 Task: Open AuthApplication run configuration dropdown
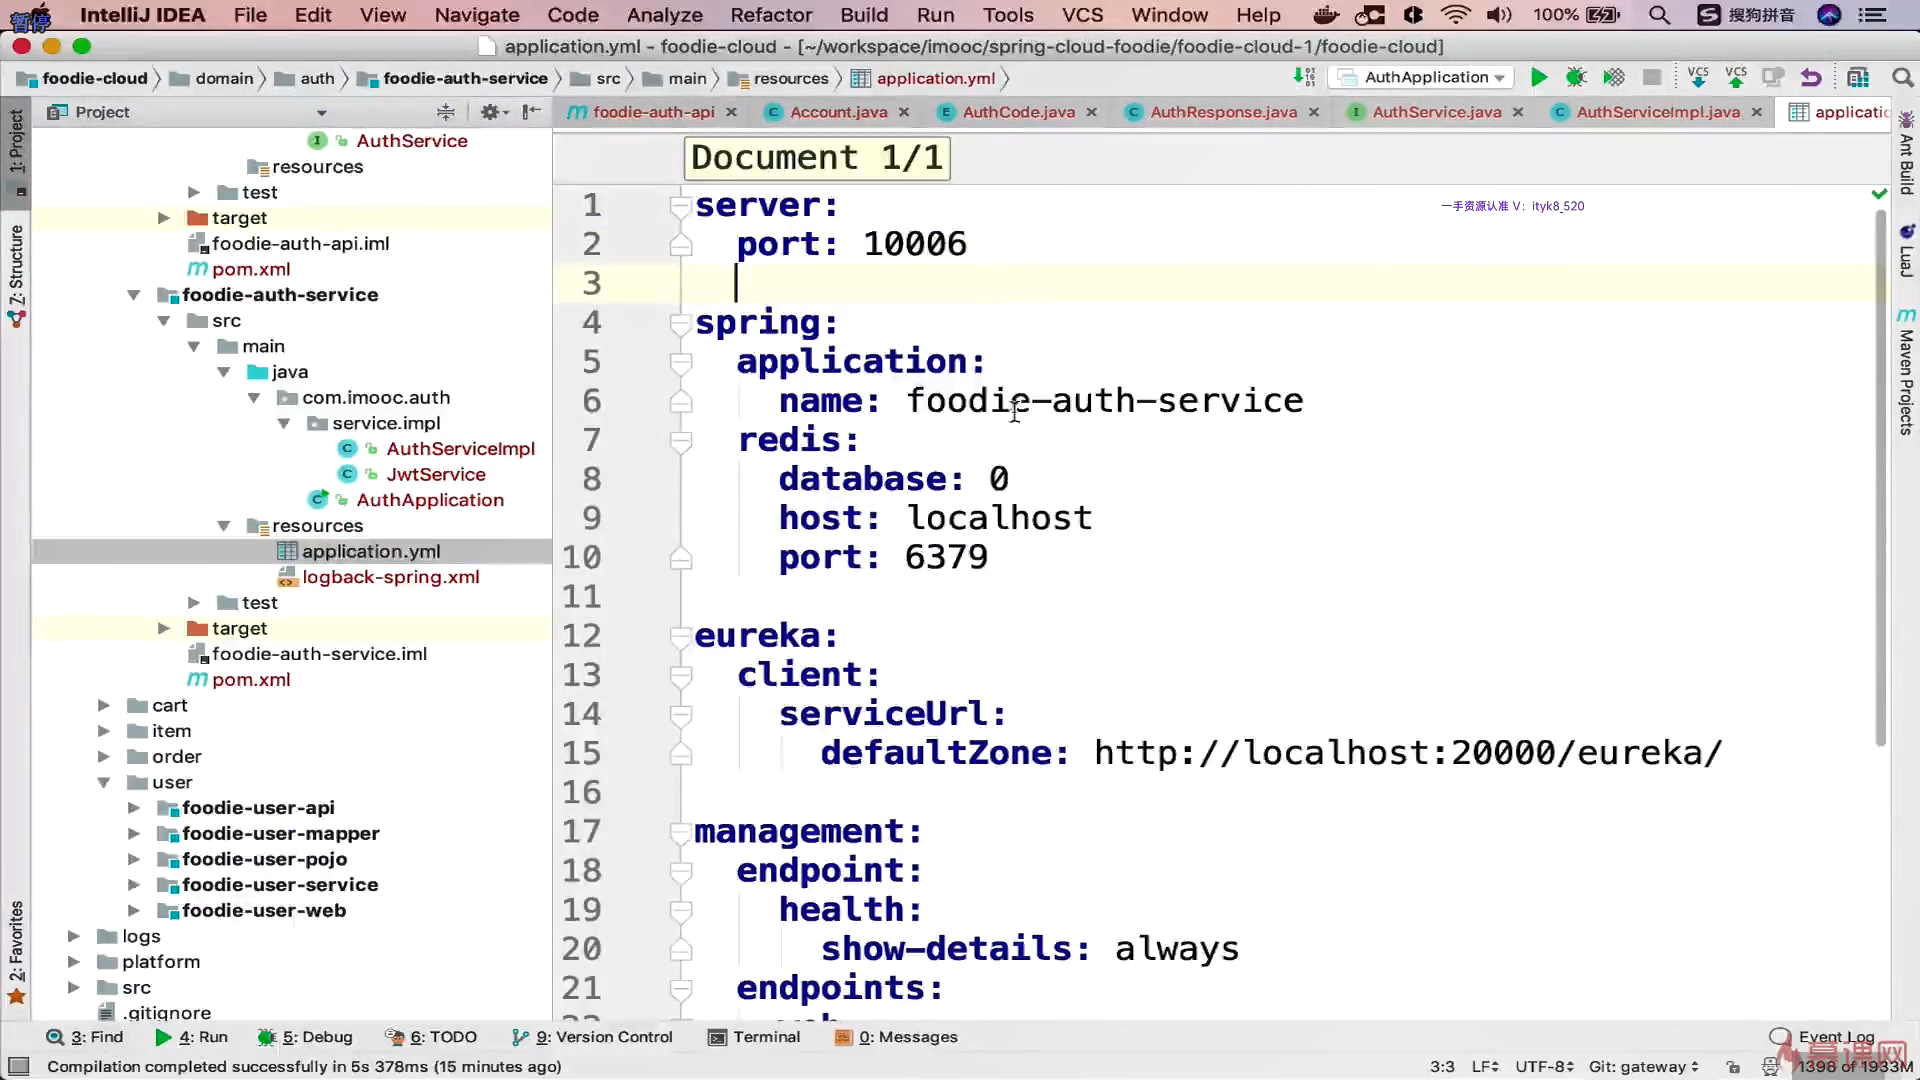1423,77
